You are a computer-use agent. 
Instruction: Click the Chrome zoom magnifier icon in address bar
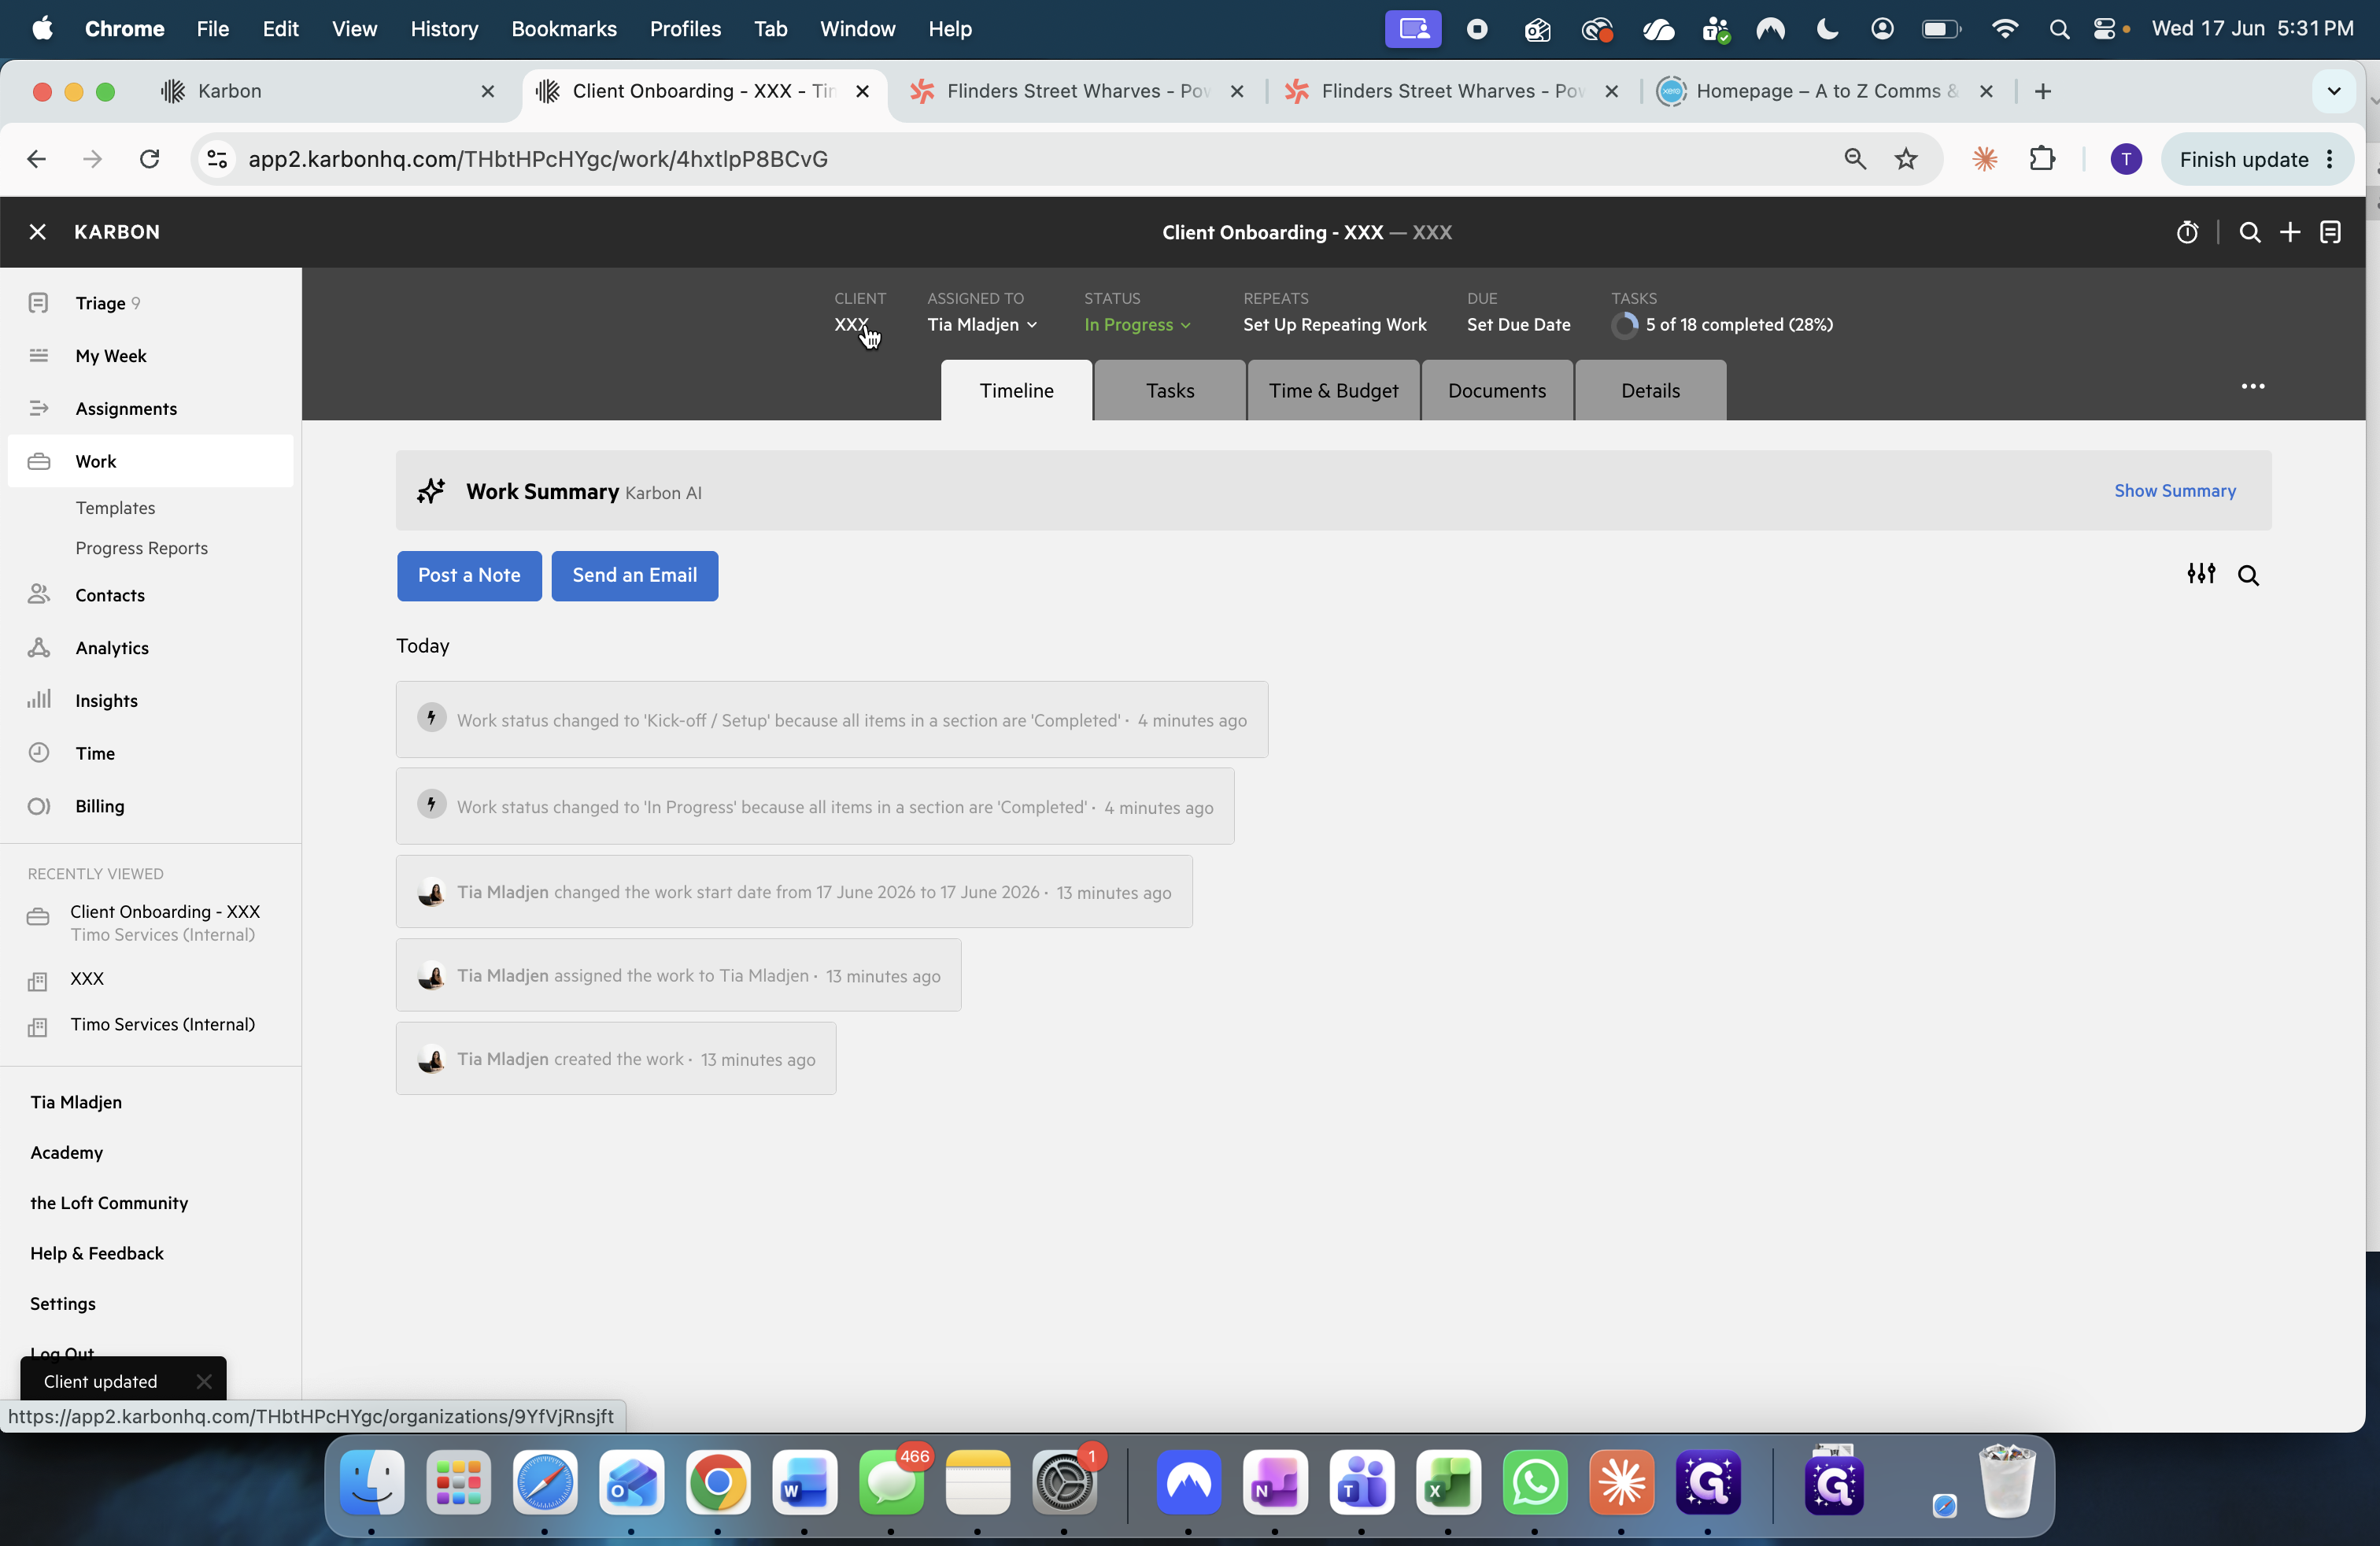pyautogui.click(x=1855, y=159)
